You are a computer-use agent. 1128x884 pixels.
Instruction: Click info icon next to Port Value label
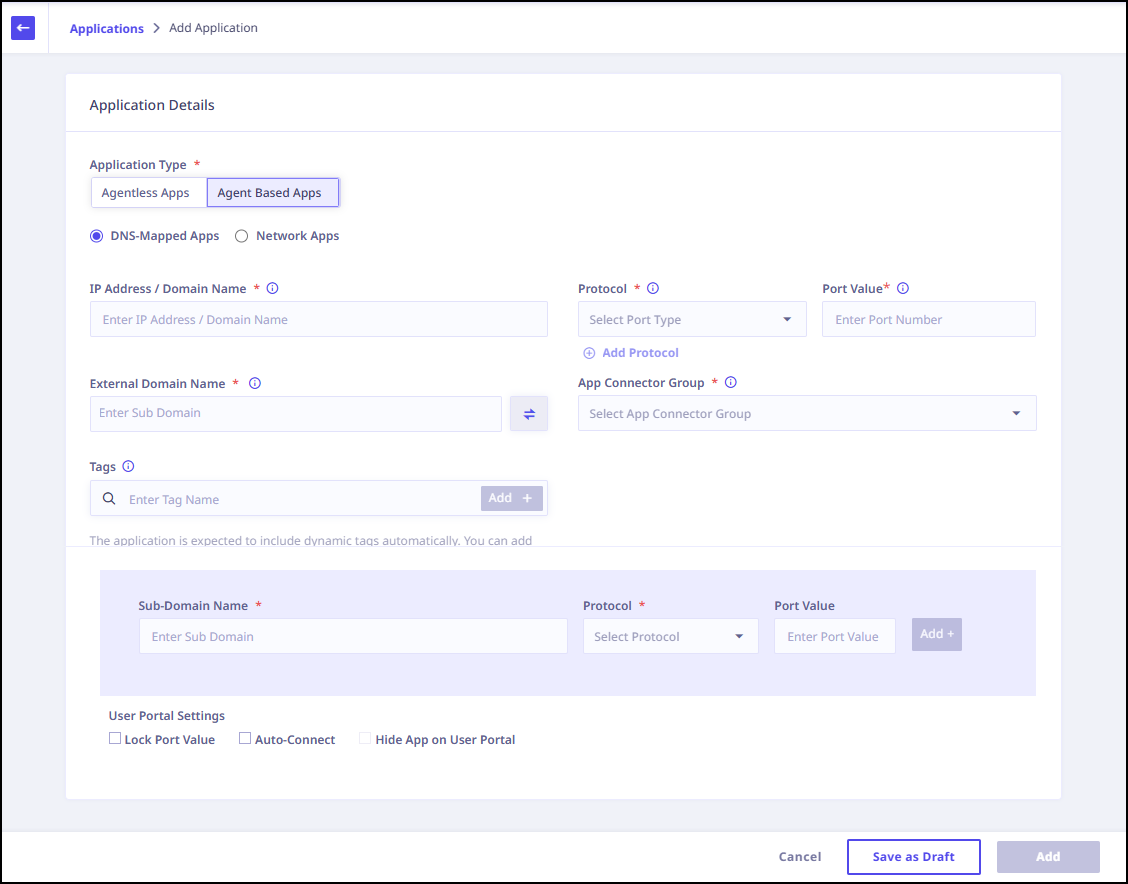pyautogui.click(x=903, y=288)
